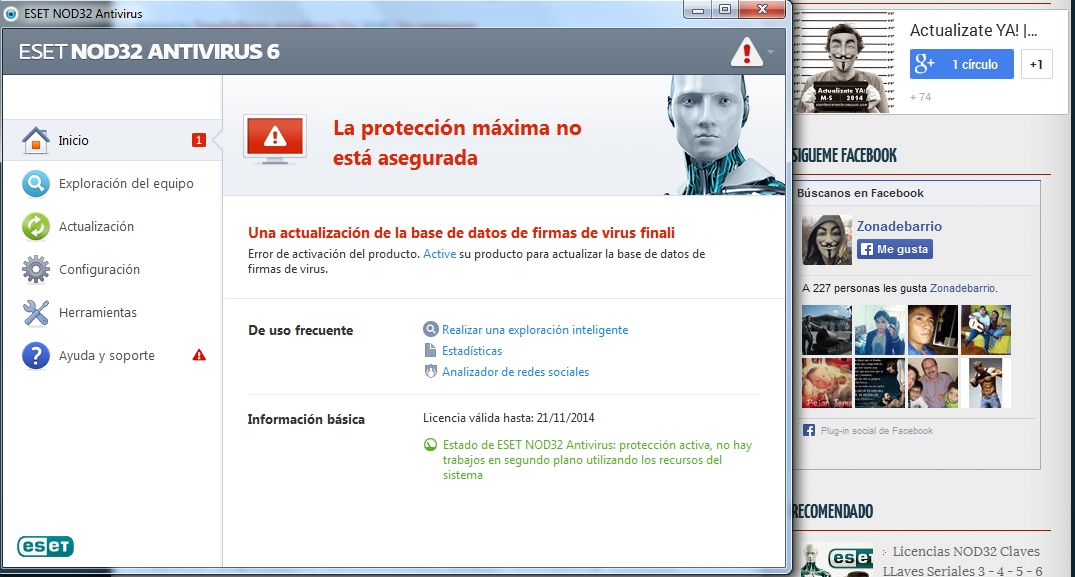Click the green Estado de ESET NOD32 status text
Image resolution: width=1075 pixels, height=577 pixels.
[x=597, y=460]
